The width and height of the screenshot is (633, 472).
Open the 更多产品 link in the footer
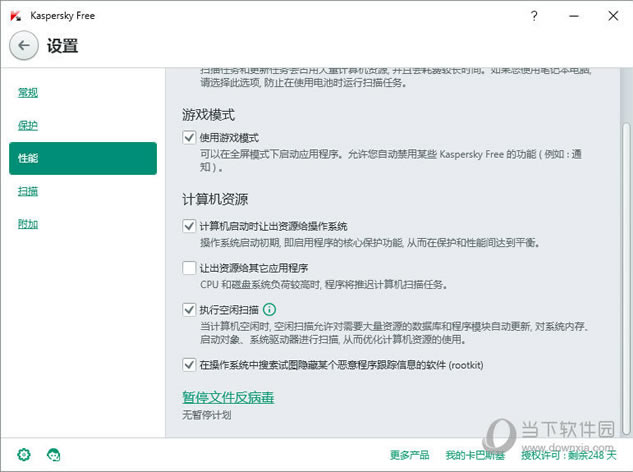pyautogui.click(x=410, y=455)
